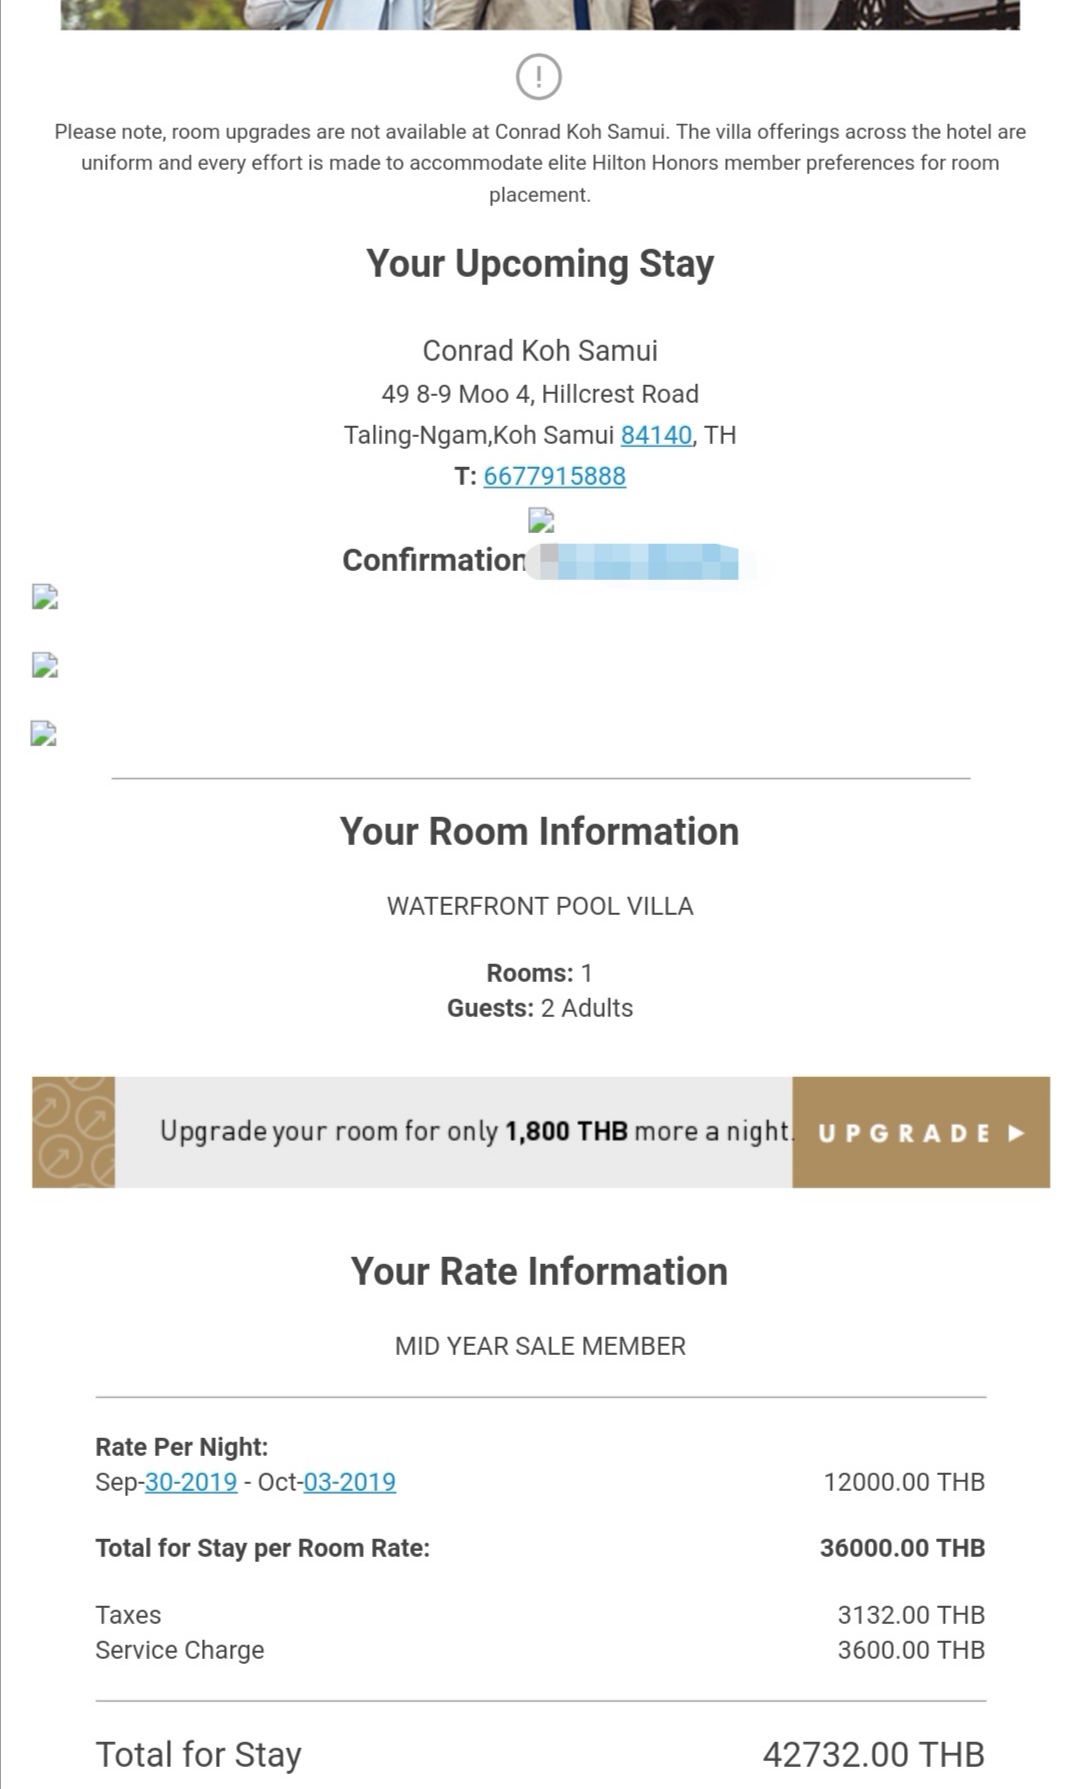Click the third broken image icon on left

tap(44, 733)
